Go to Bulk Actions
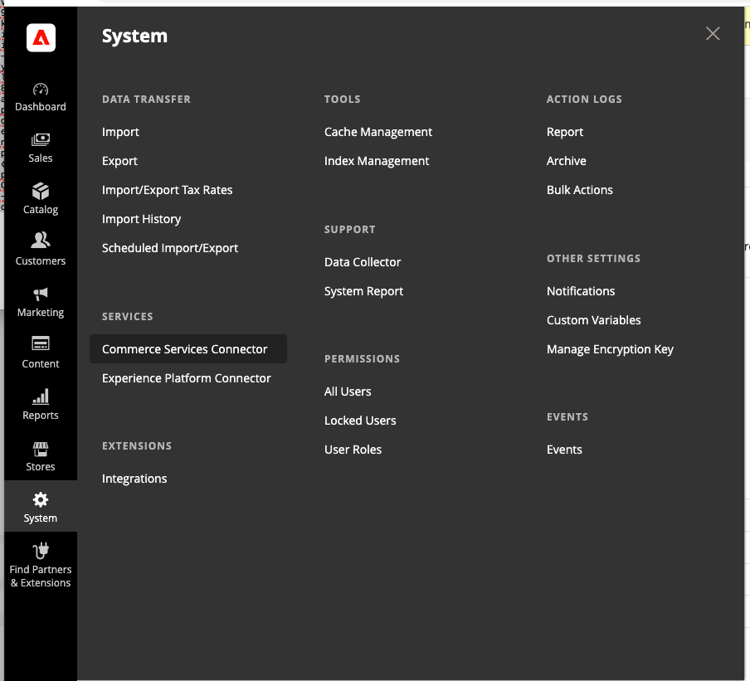Screen dimensions: 750x681 pyautogui.click(x=580, y=190)
